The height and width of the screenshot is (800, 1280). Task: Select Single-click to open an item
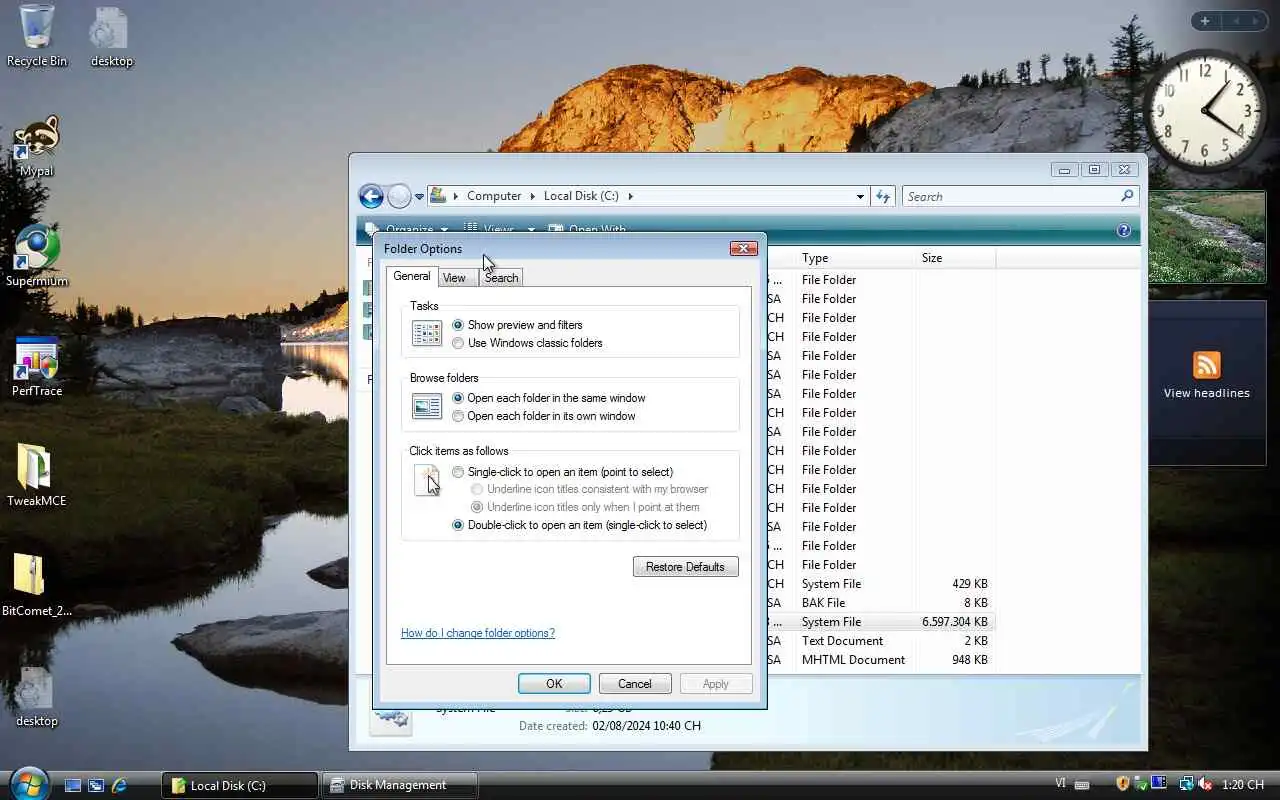point(563,472)
